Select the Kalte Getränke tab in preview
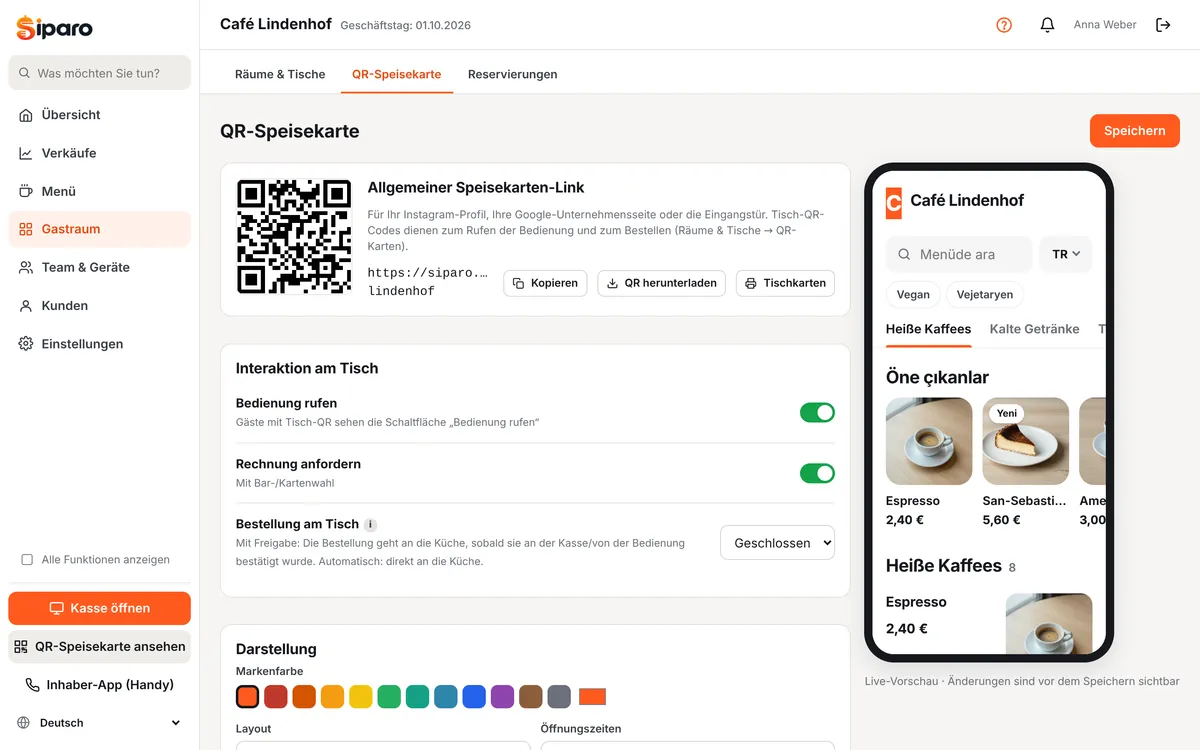 1034,329
